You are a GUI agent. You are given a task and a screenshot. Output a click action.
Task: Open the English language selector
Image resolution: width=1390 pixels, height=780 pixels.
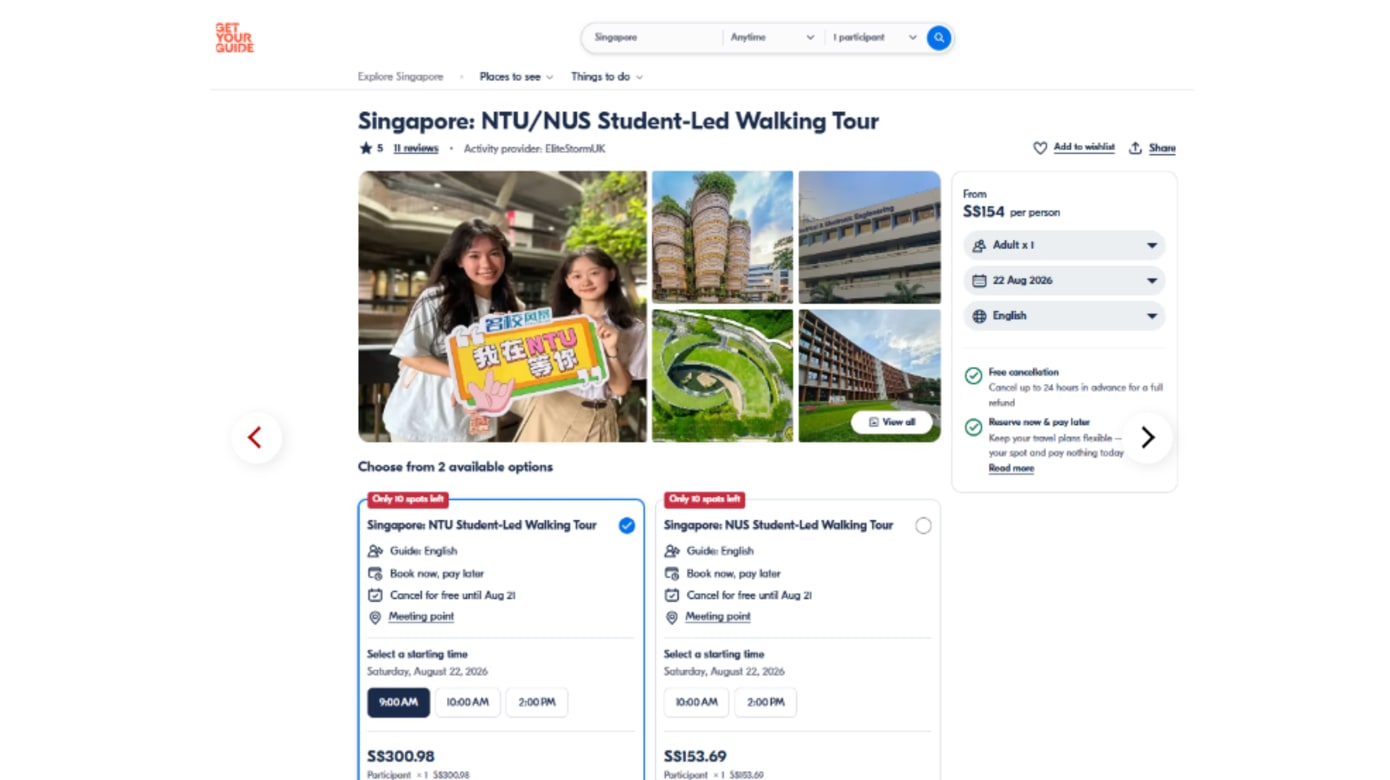[1064, 316]
